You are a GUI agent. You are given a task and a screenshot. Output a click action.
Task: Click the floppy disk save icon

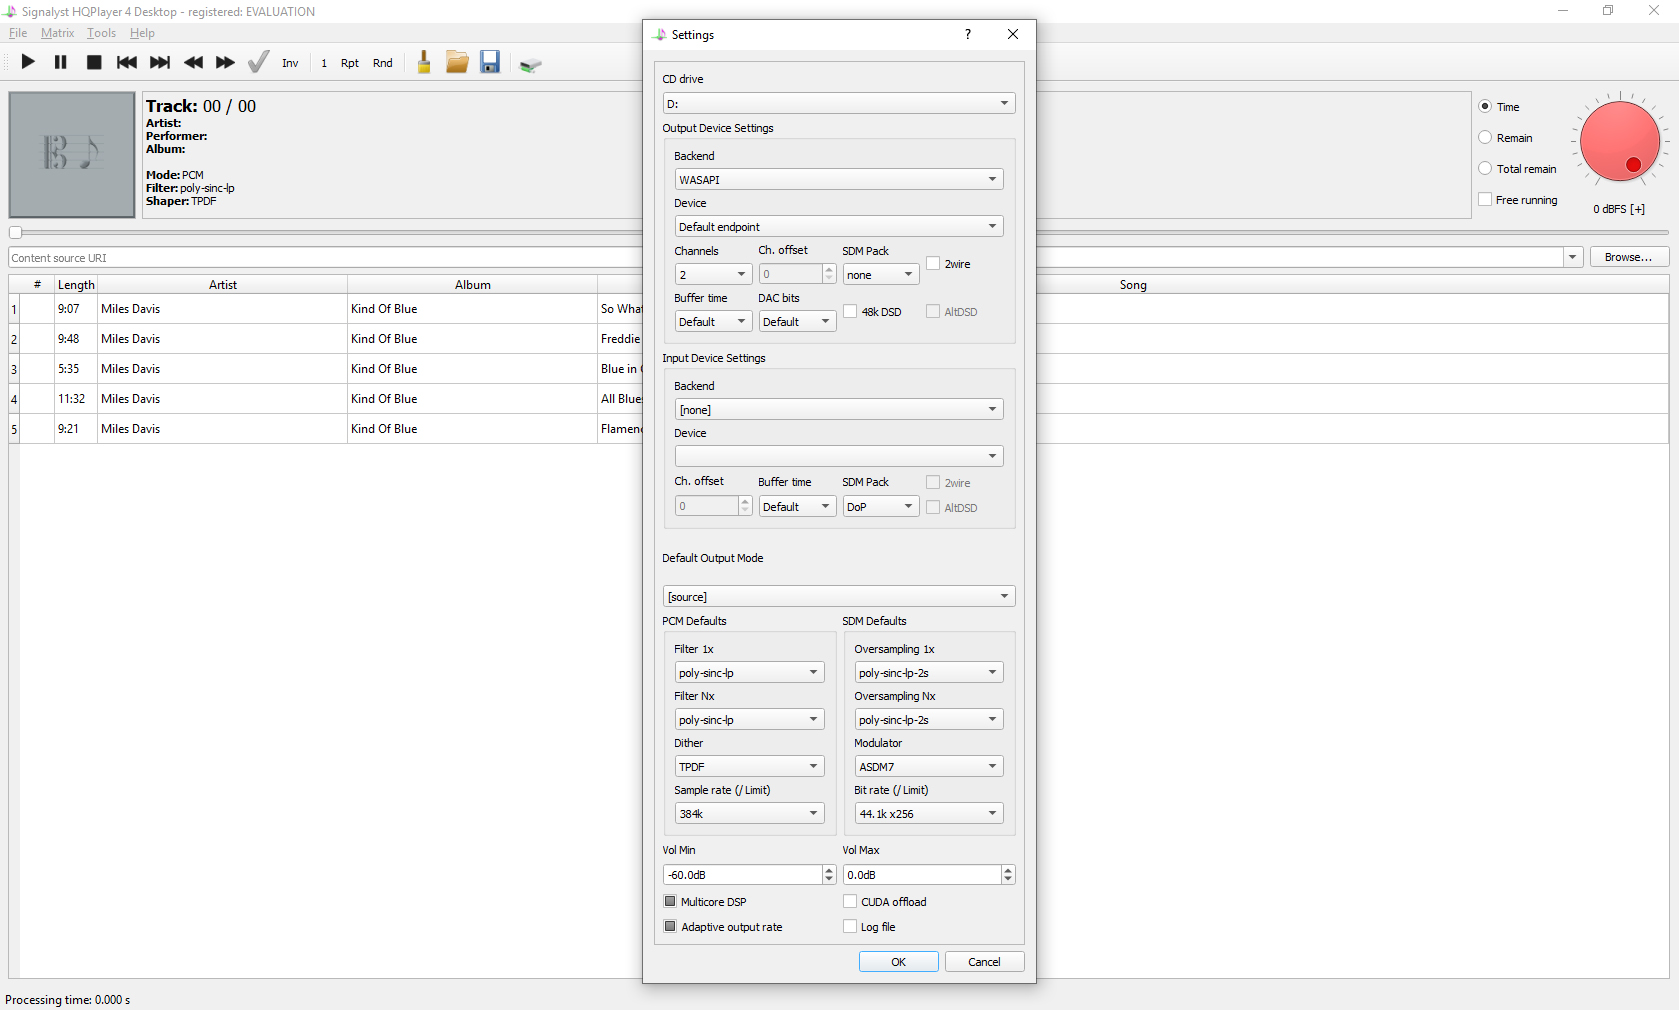pyautogui.click(x=490, y=62)
